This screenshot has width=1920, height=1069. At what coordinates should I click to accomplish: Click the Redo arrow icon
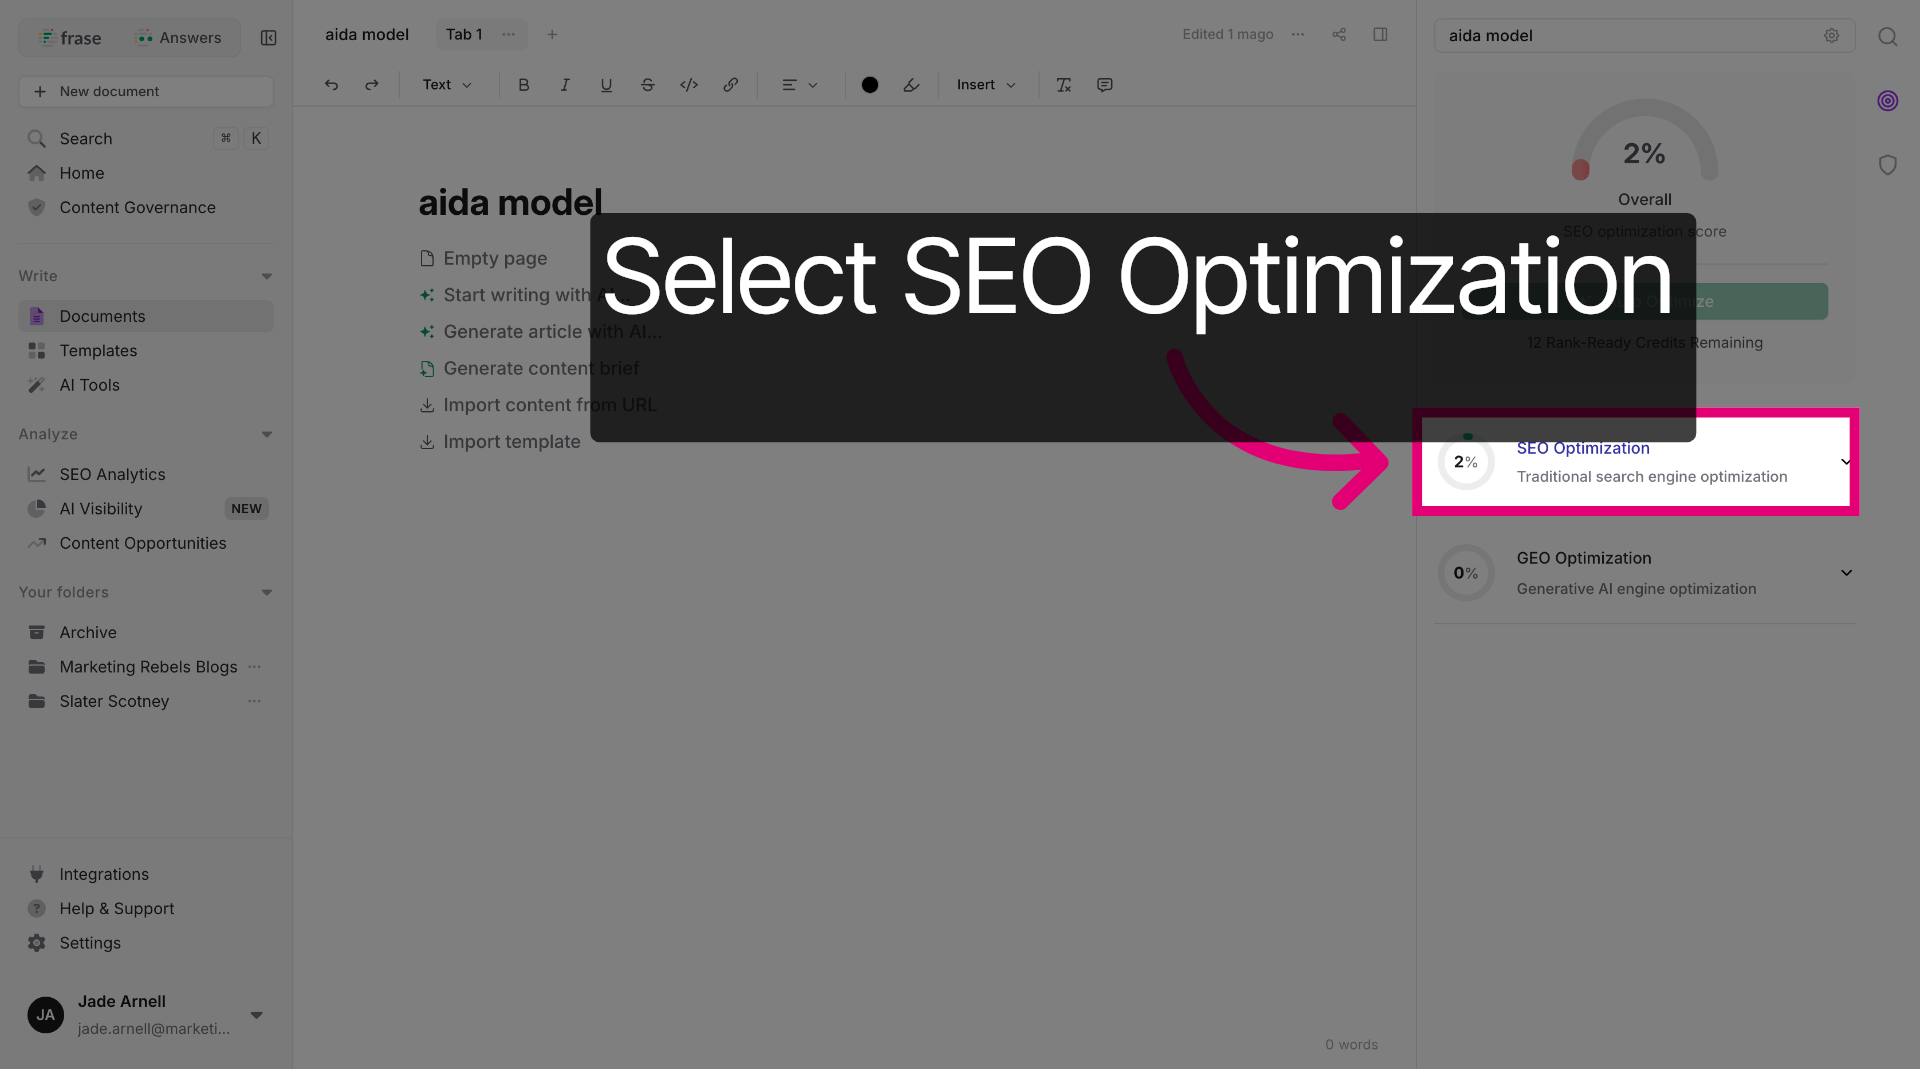click(x=372, y=85)
